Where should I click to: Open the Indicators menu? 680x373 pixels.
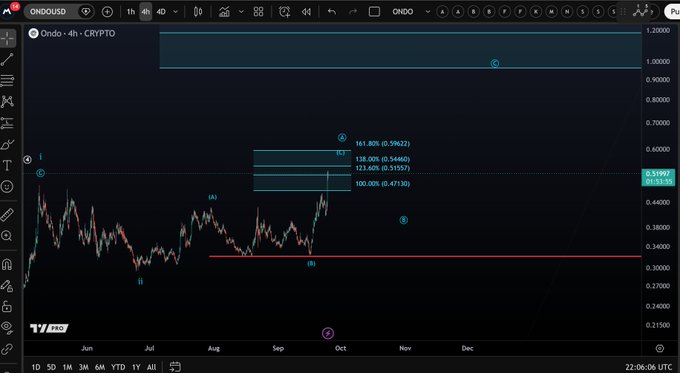(x=224, y=12)
